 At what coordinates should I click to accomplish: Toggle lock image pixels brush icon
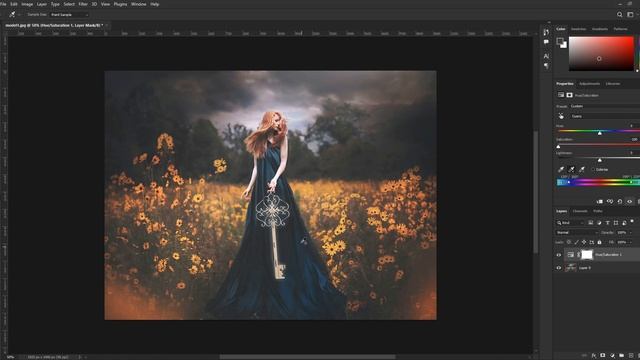pos(577,242)
